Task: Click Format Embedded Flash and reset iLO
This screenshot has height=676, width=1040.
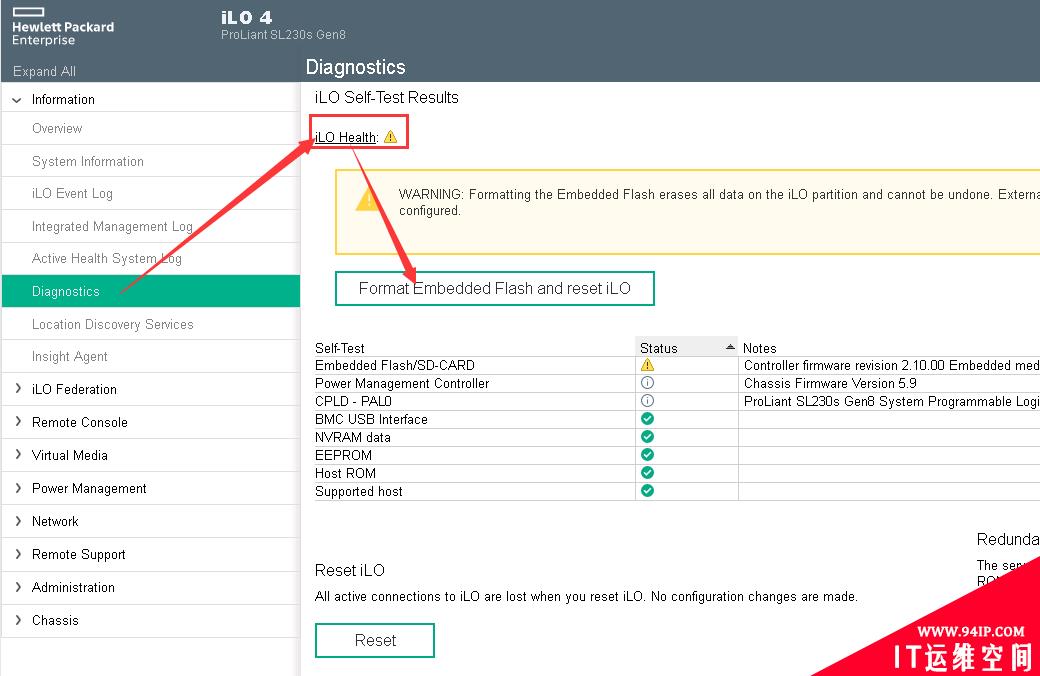Action: [x=495, y=289]
